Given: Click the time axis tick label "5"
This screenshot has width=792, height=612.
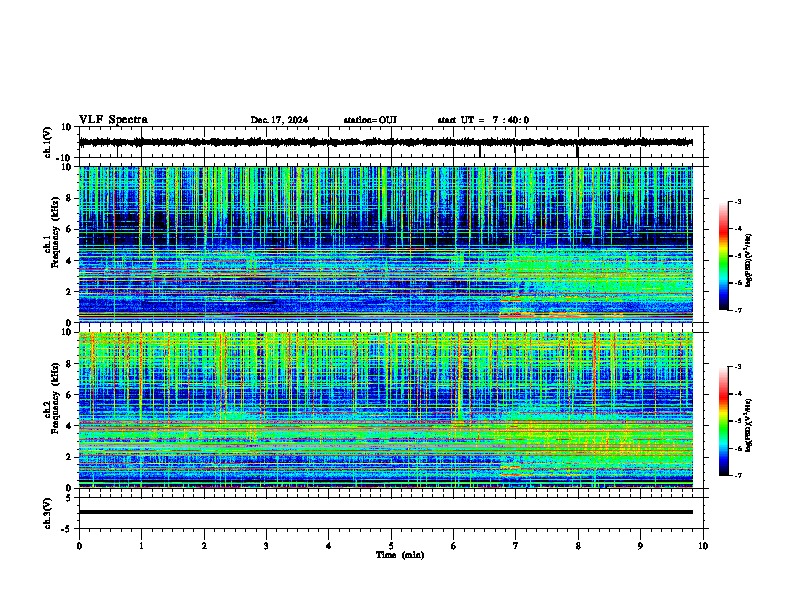Looking at the screenshot, I should point(391,546).
